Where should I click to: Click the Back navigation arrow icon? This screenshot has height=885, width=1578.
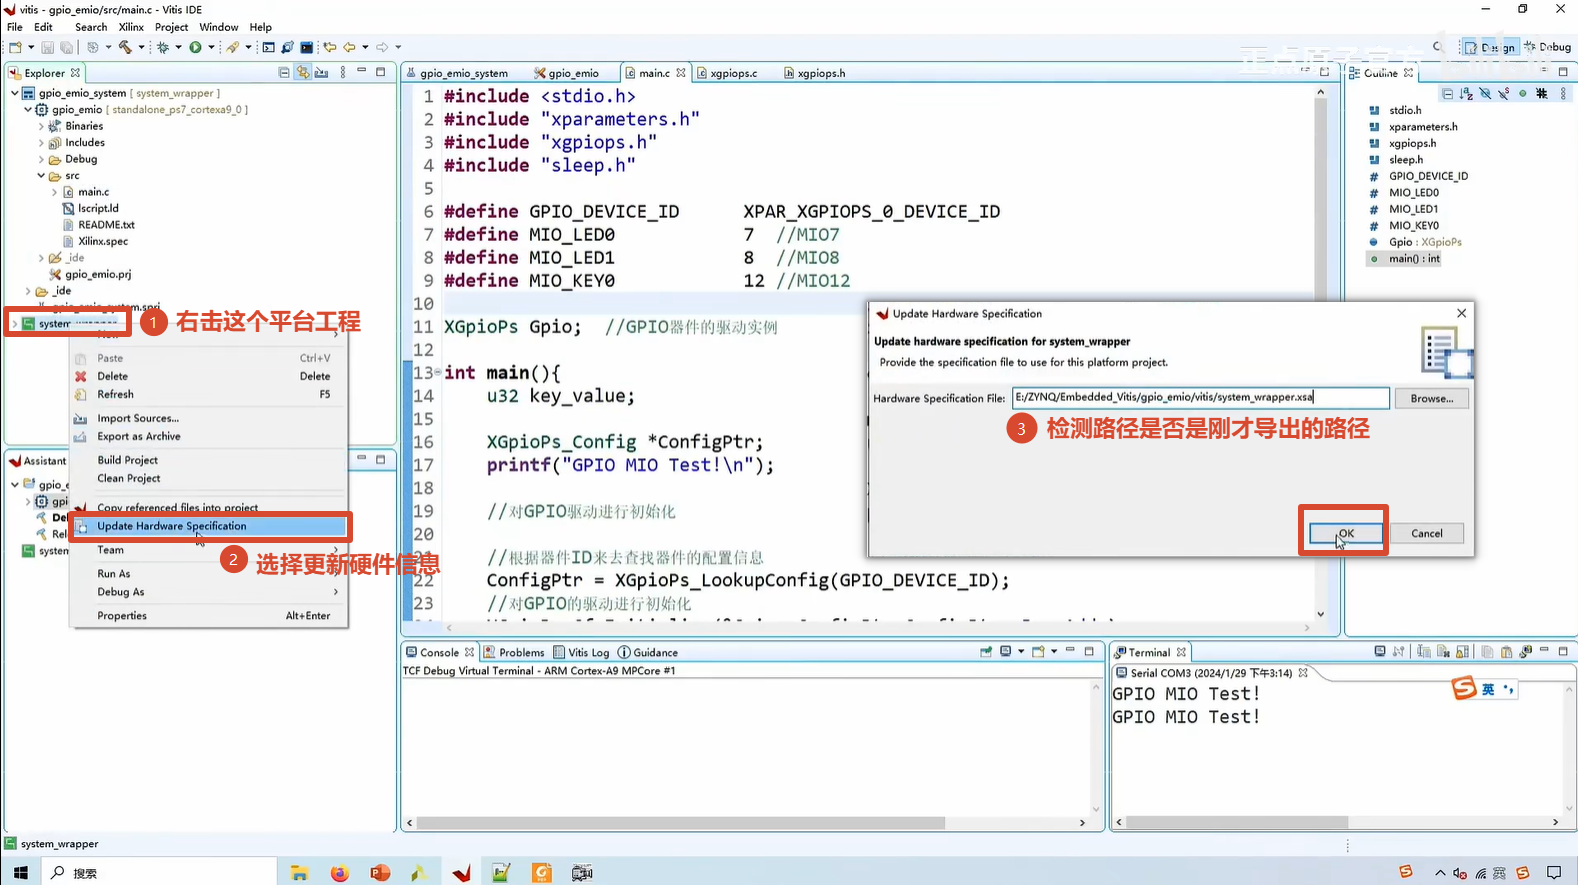coord(349,47)
